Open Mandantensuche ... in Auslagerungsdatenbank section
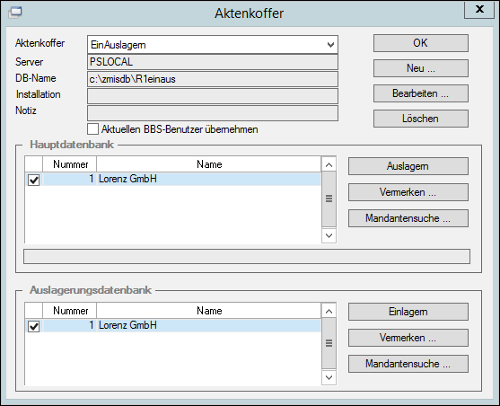Screen dimensions: 500x406 pyautogui.click(x=408, y=364)
